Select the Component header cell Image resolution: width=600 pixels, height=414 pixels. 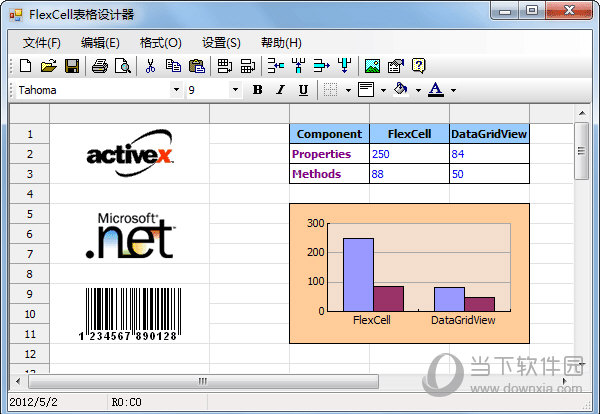coord(329,134)
